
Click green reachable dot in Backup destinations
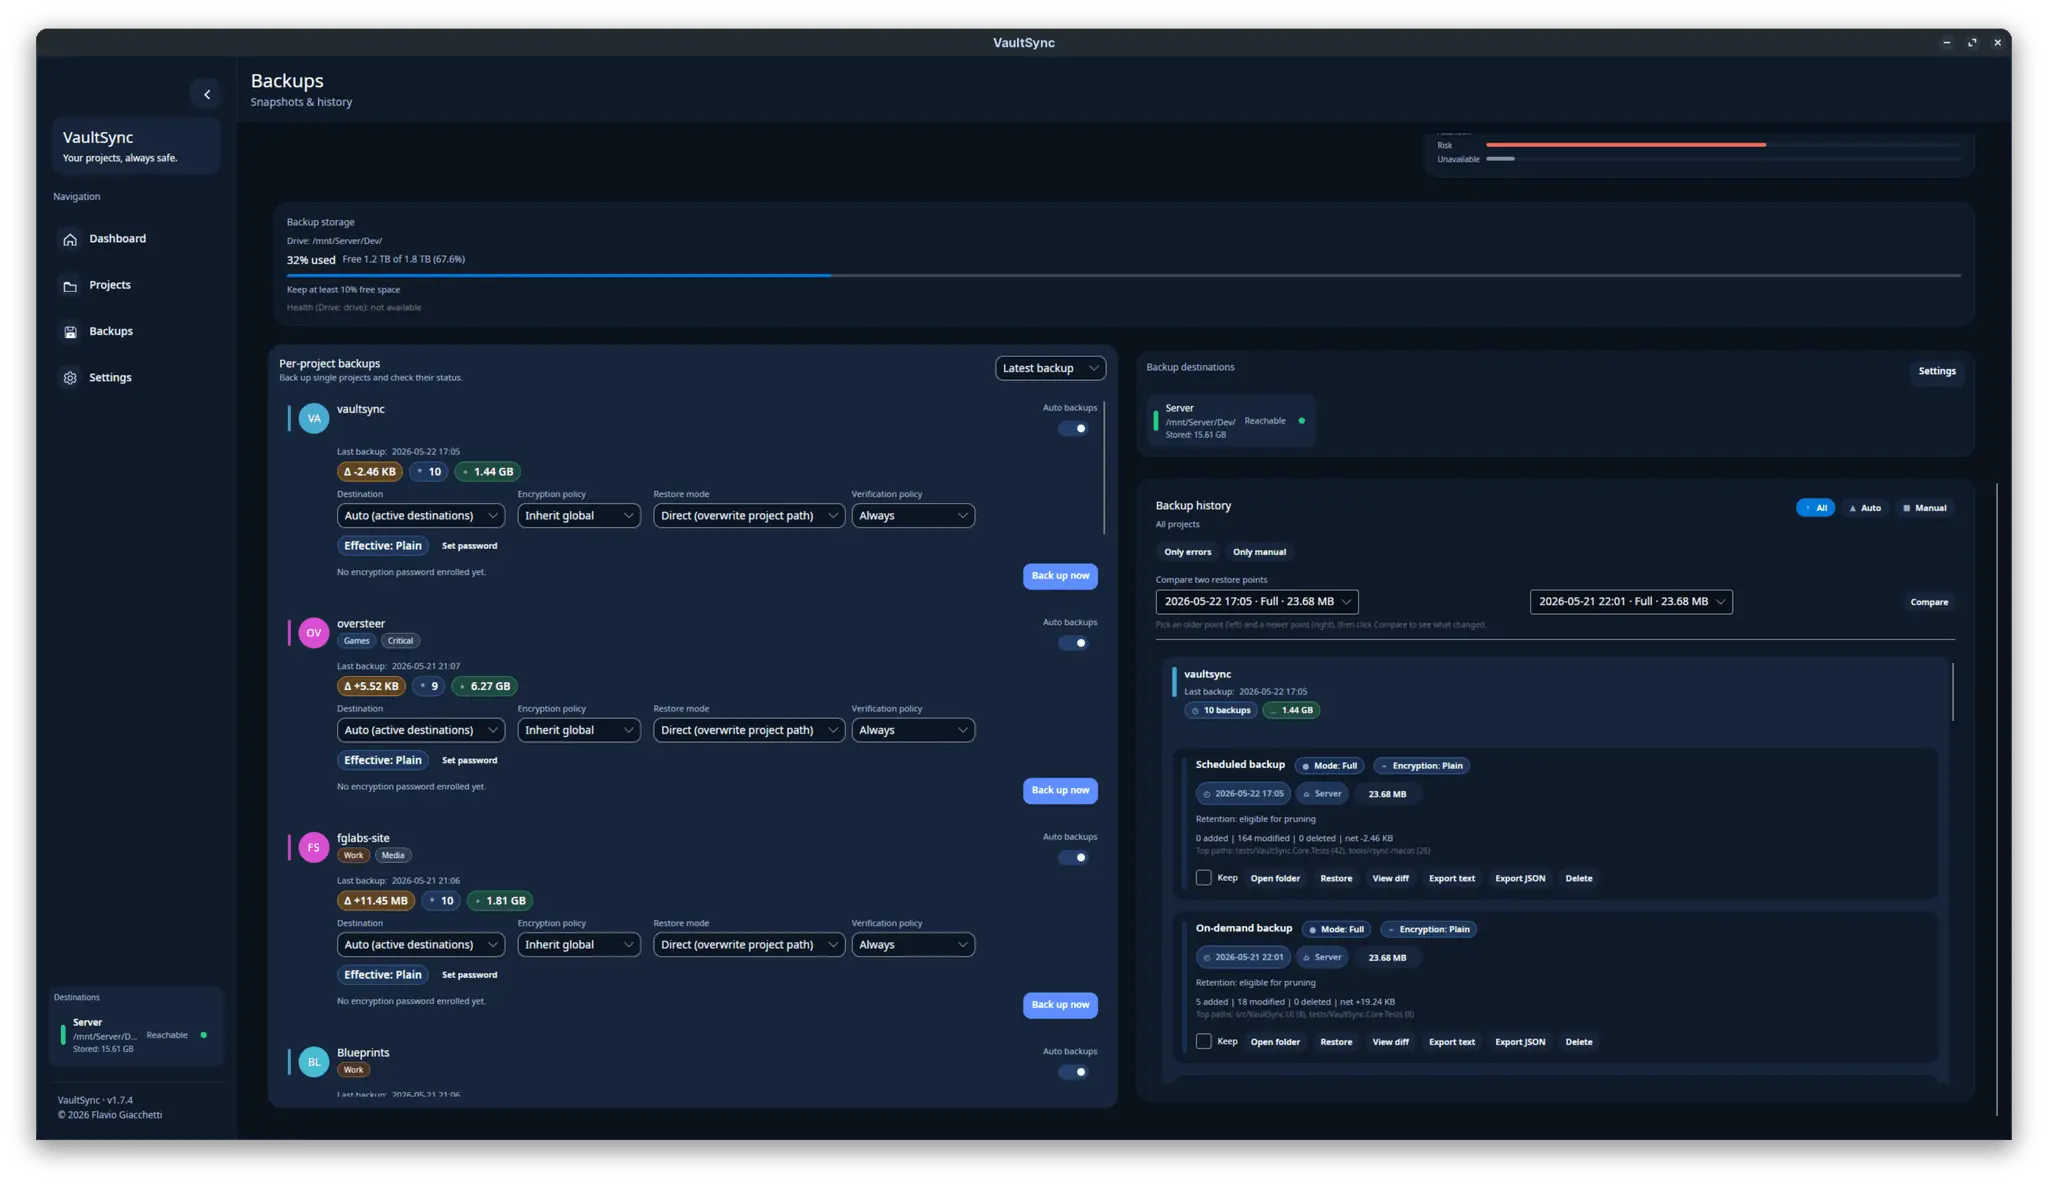point(1301,421)
